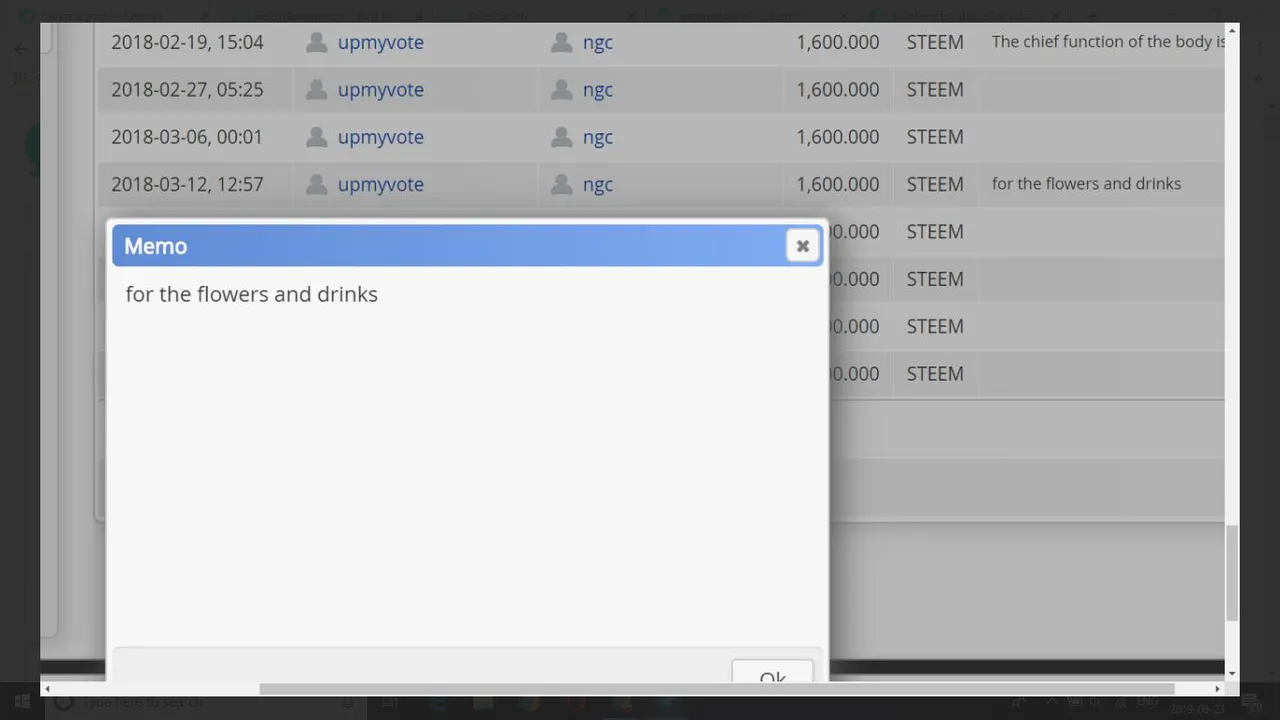Click the scroll-down arrow of the vertical scrollbar
The width and height of the screenshot is (1280, 720).
[x=1232, y=674]
